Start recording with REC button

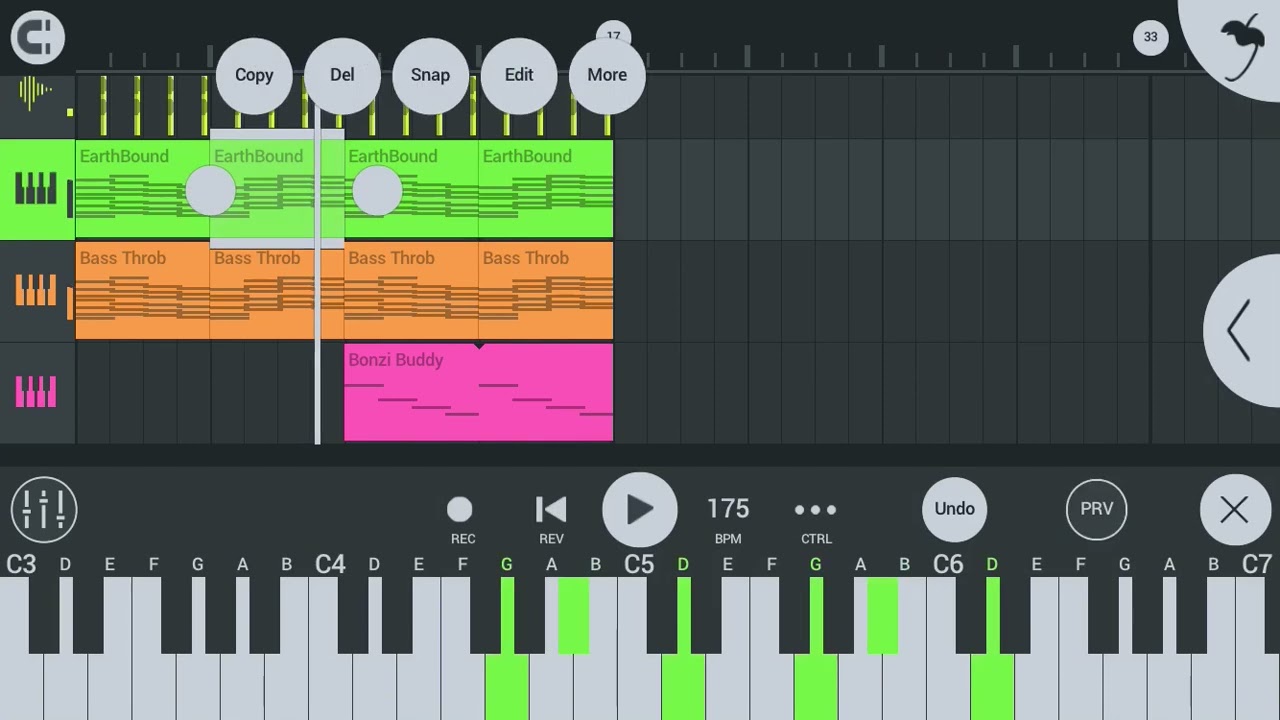pyautogui.click(x=460, y=518)
